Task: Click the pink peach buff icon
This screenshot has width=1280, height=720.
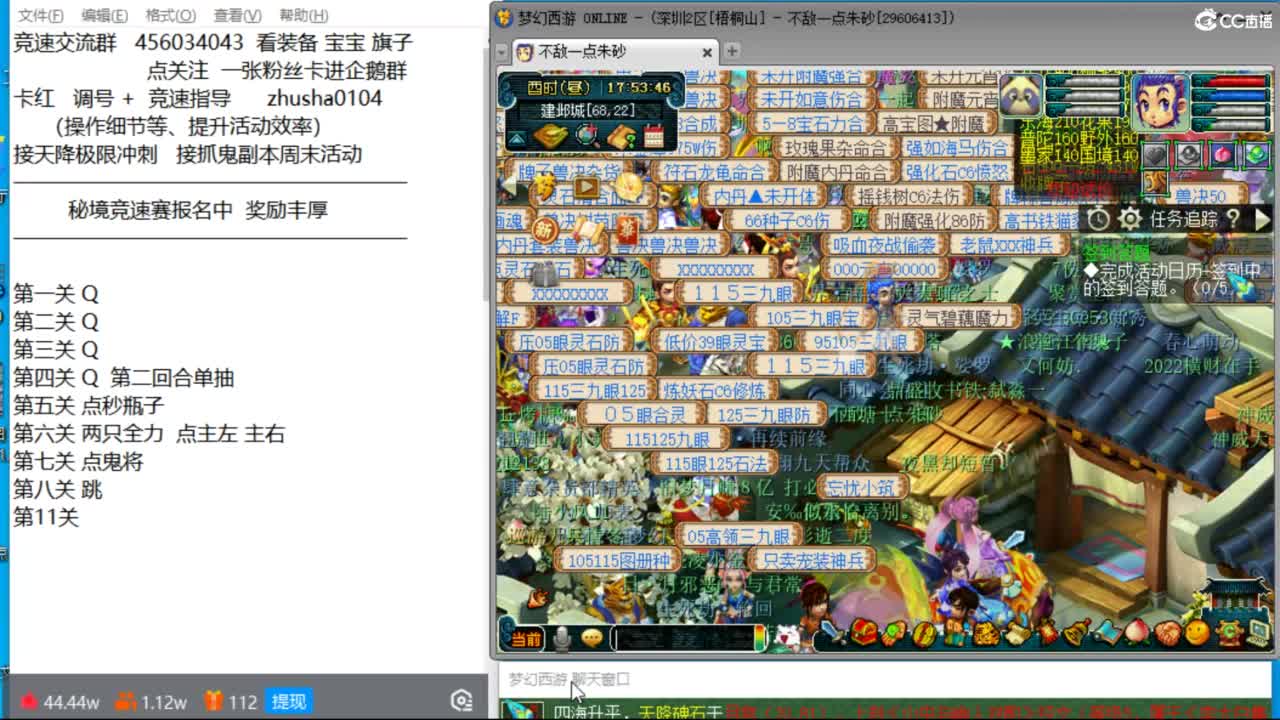Action: 1223,154
